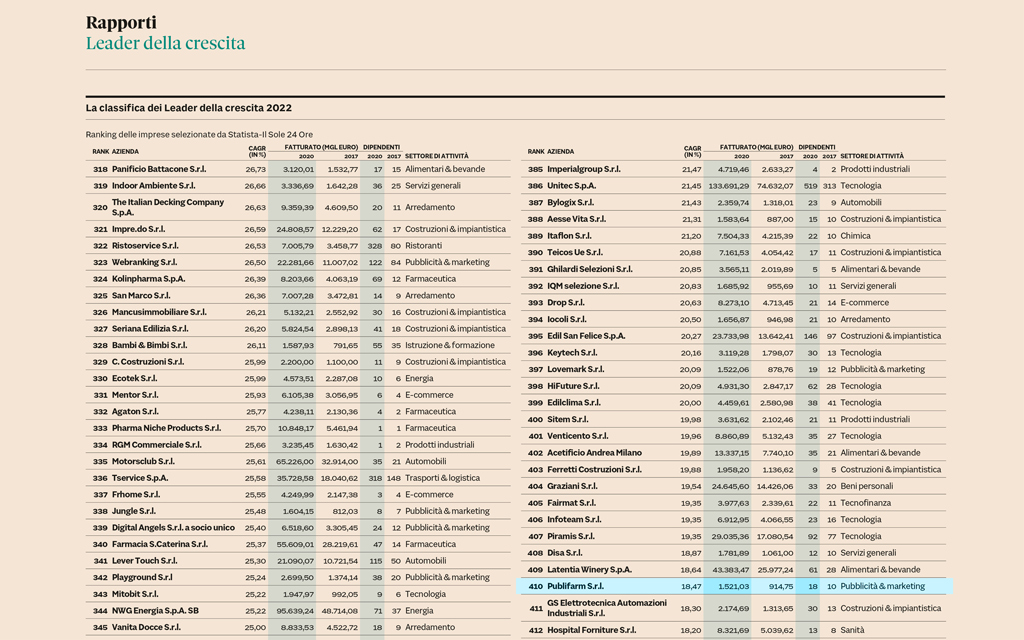Click Pharma Niche Products S.r.l.
The image size is (1024, 640).
[166, 428]
